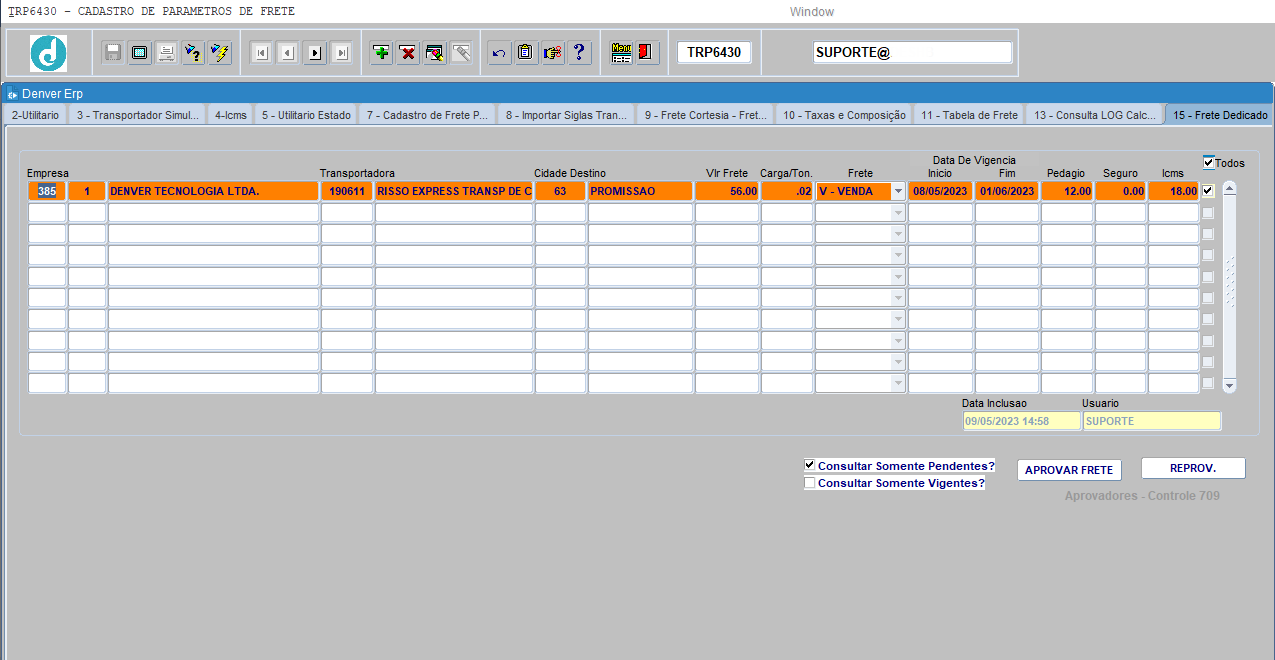Open the Window menu

coord(812,11)
